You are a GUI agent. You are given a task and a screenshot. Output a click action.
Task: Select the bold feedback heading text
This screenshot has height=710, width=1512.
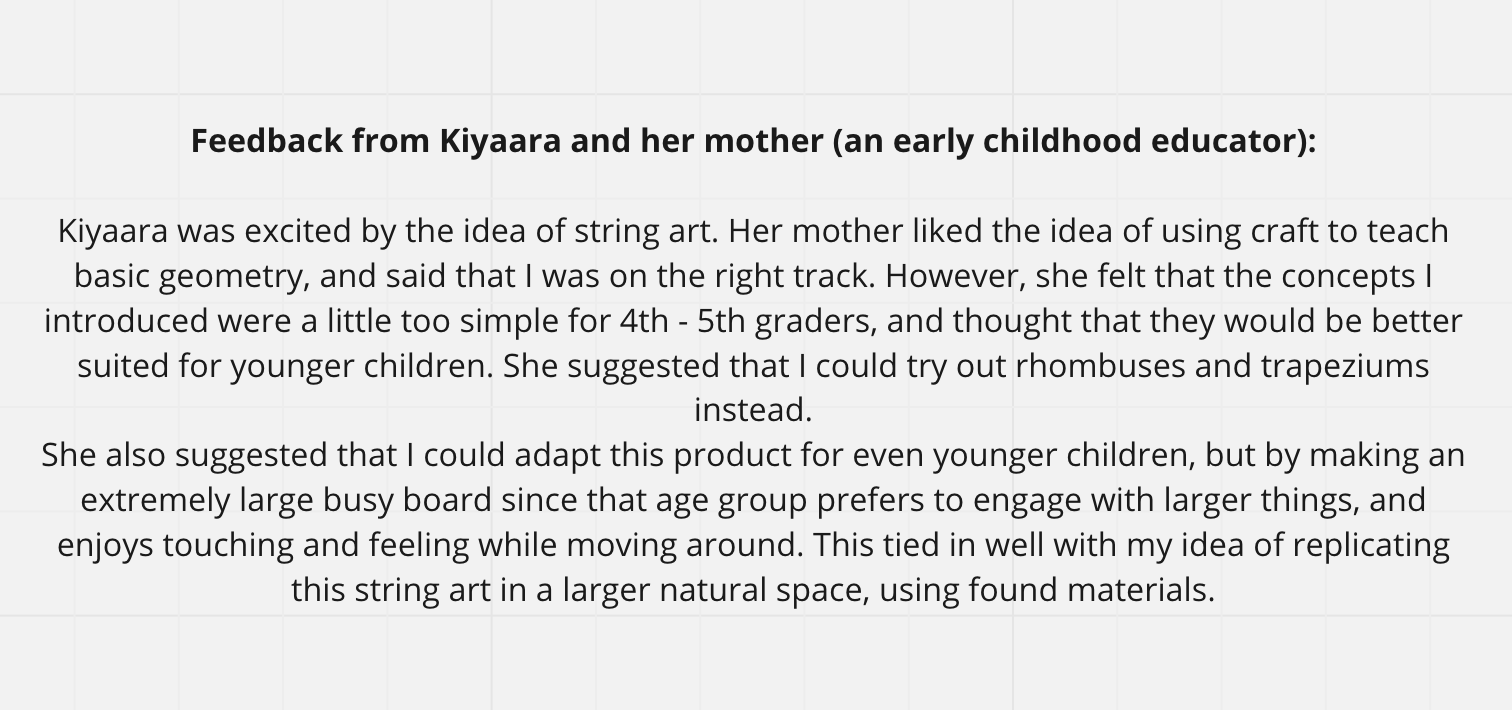point(753,141)
